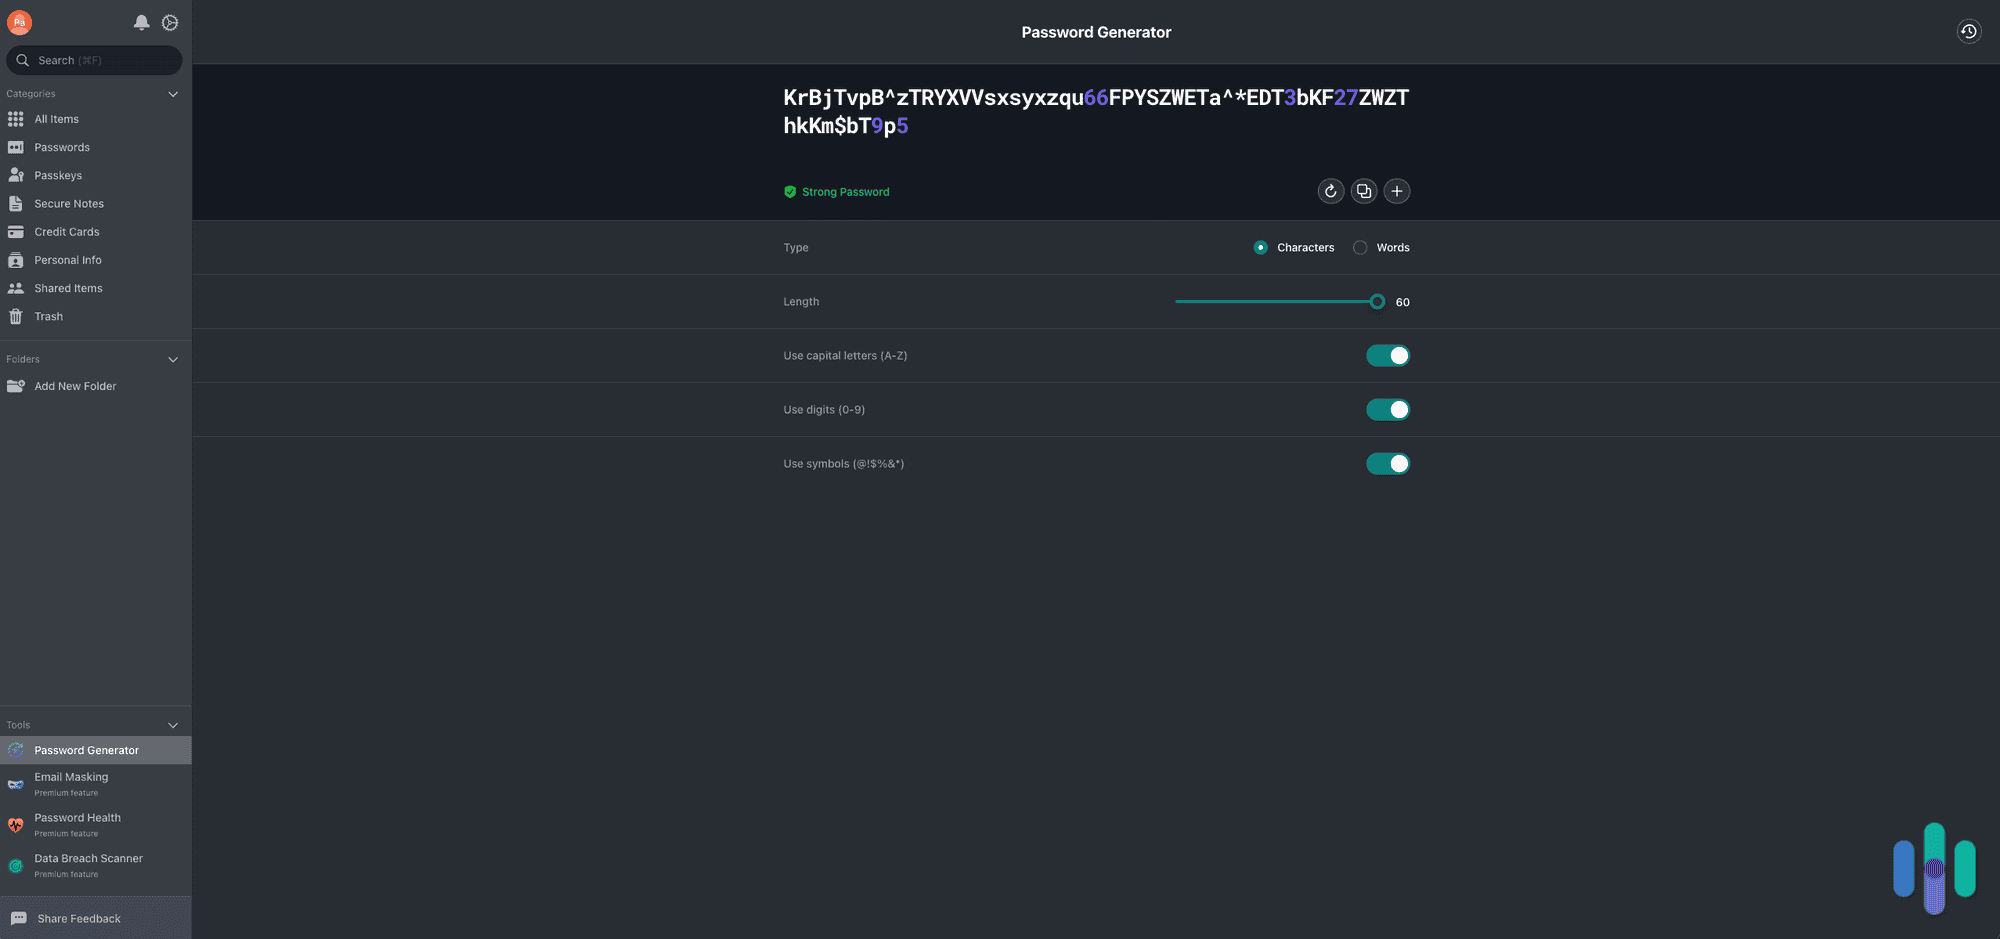The height and width of the screenshot is (939, 2000).
Task: Switch to the Data Breach Scanner
Action: click(x=88, y=864)
